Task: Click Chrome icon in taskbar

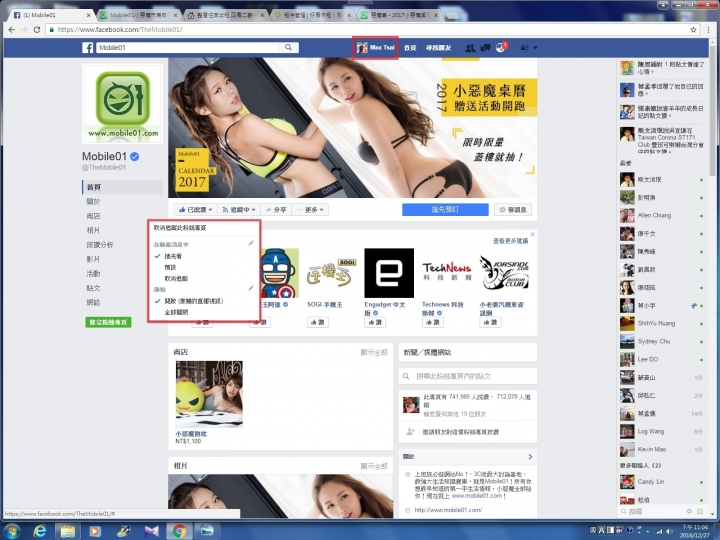Action: (x=179, y=531)
